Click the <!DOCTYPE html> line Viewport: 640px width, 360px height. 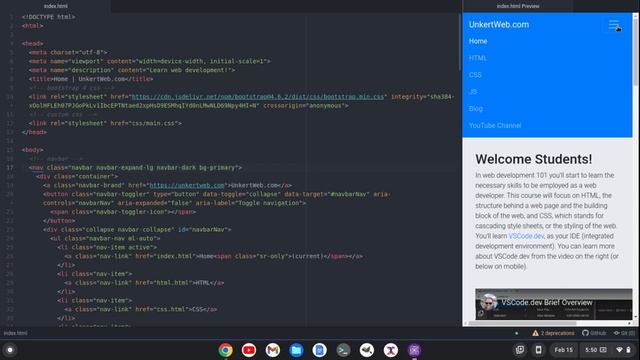(x=49, y=17)
